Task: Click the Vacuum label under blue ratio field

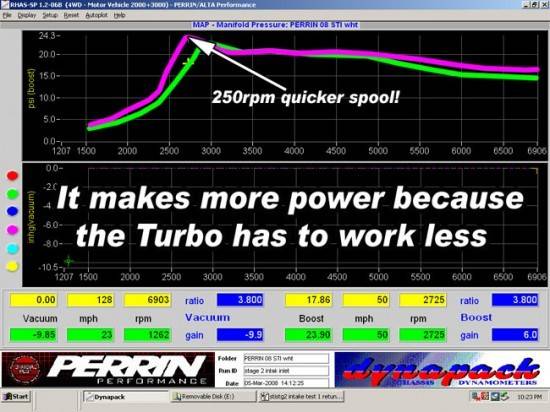Action: click(207, 317)
